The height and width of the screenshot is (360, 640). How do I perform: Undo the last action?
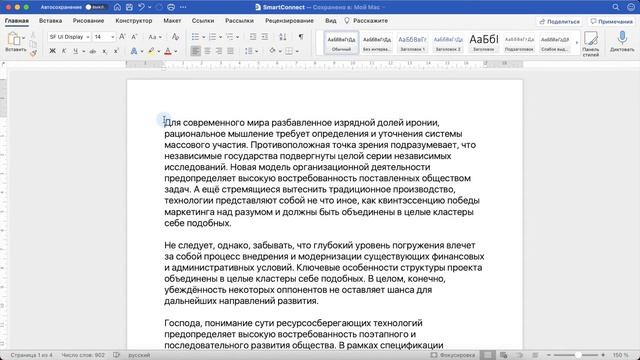[x=141, y=7]
